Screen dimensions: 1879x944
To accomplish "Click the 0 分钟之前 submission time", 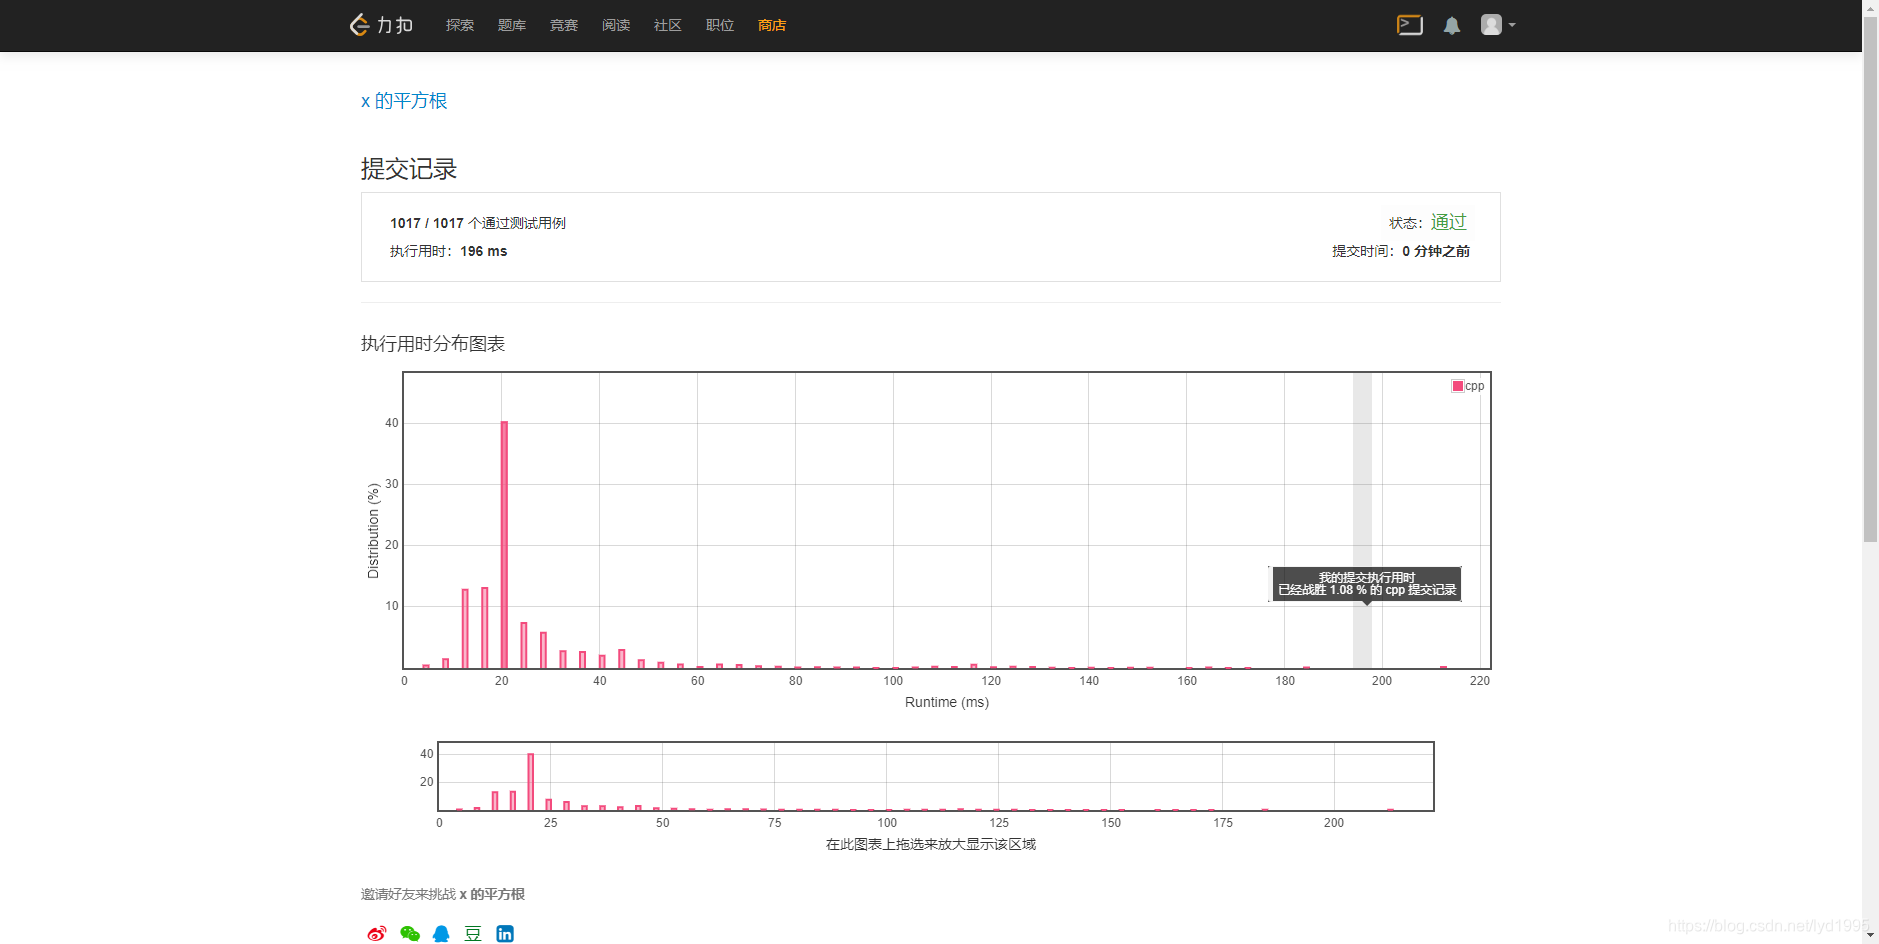I will [1436, 251].
